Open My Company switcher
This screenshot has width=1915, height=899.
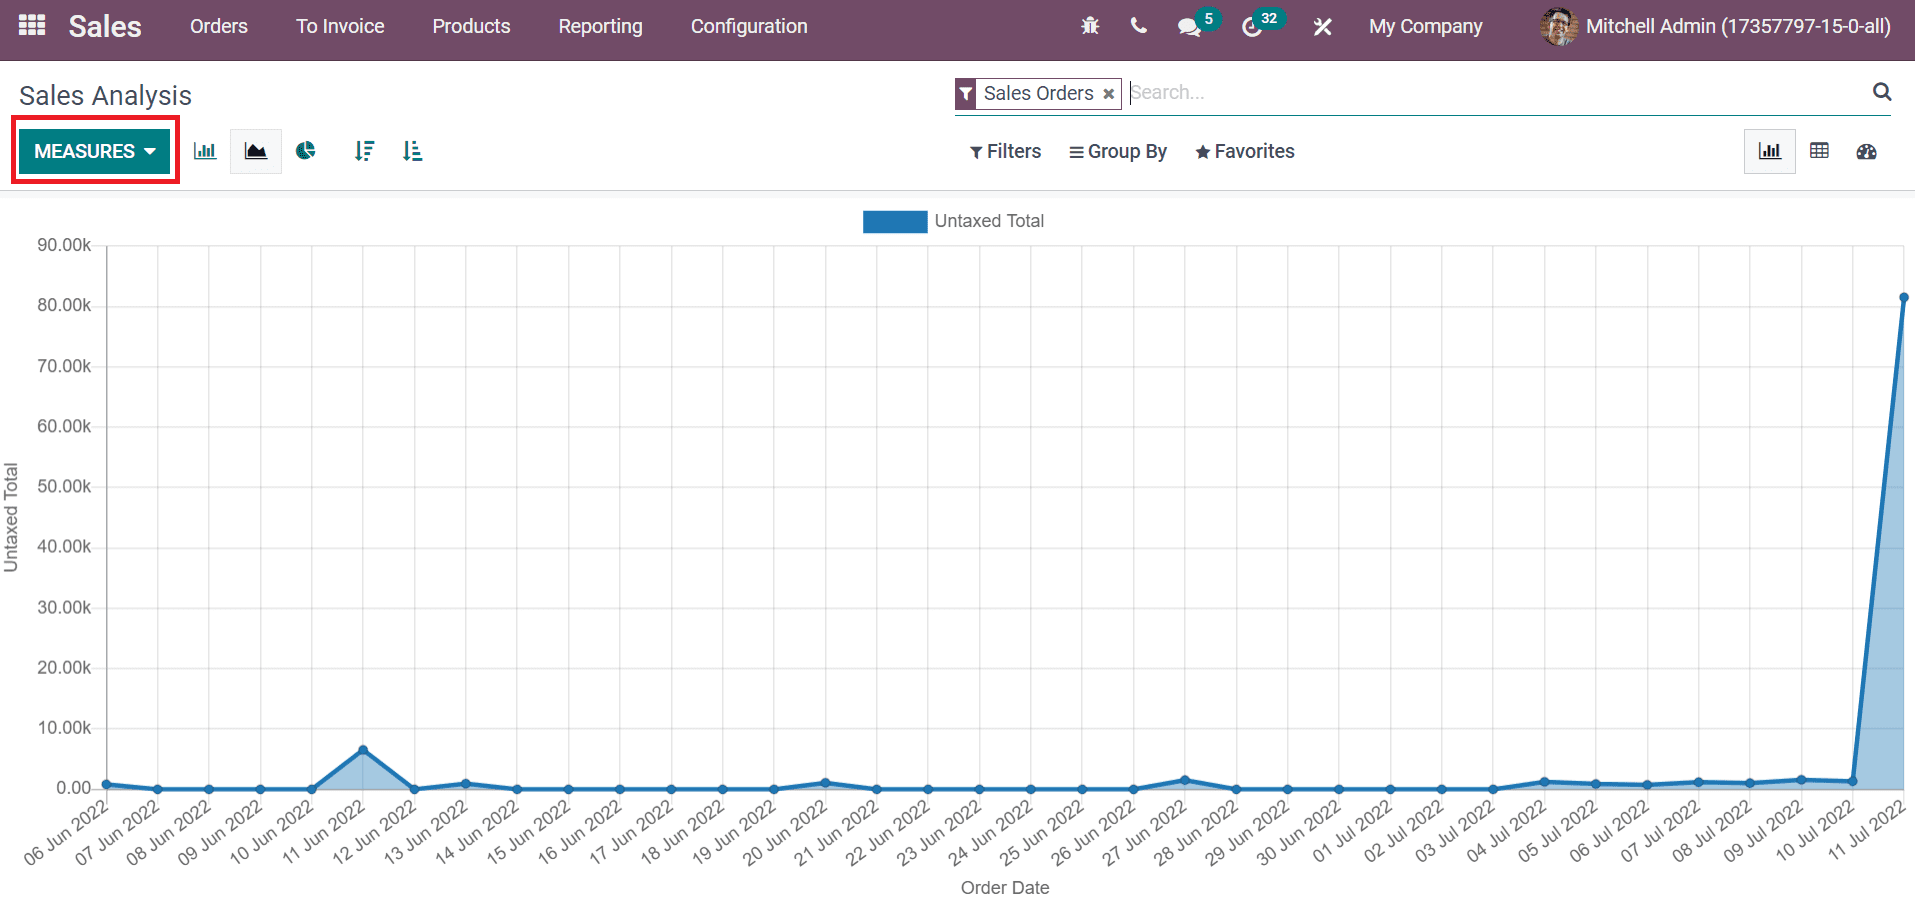[x=1426, y=27]
